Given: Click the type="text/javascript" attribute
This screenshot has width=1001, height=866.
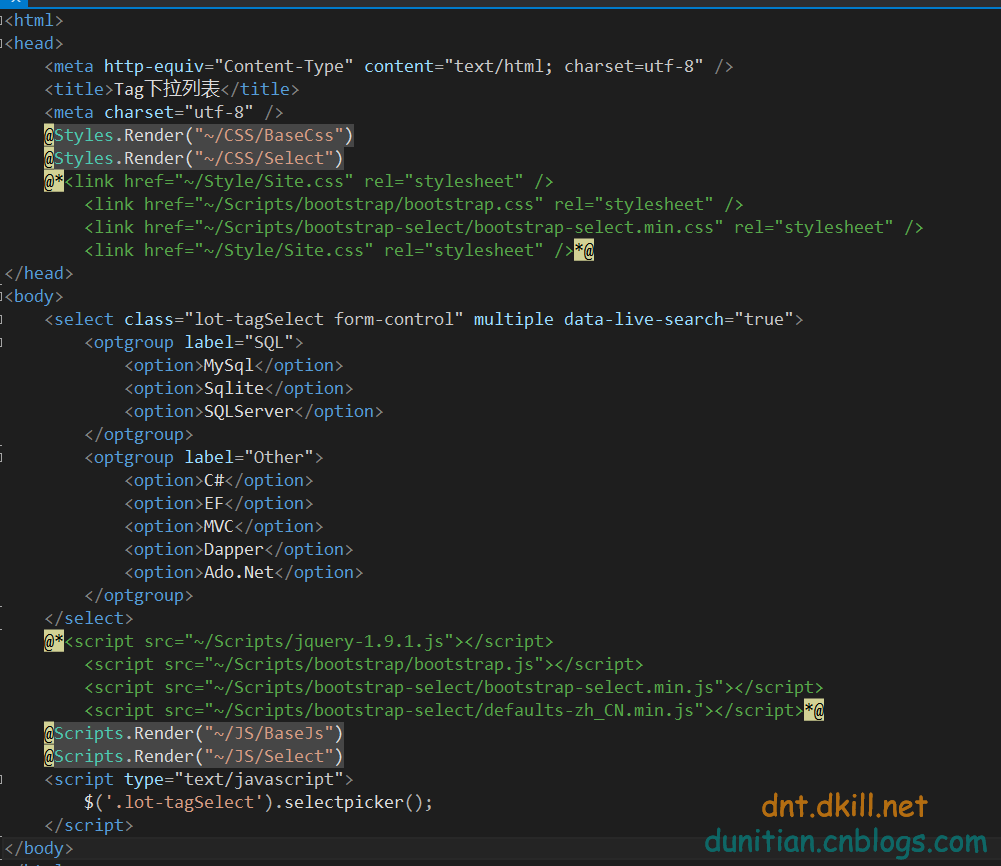Looking at the screenshot, I should point(234,779).
